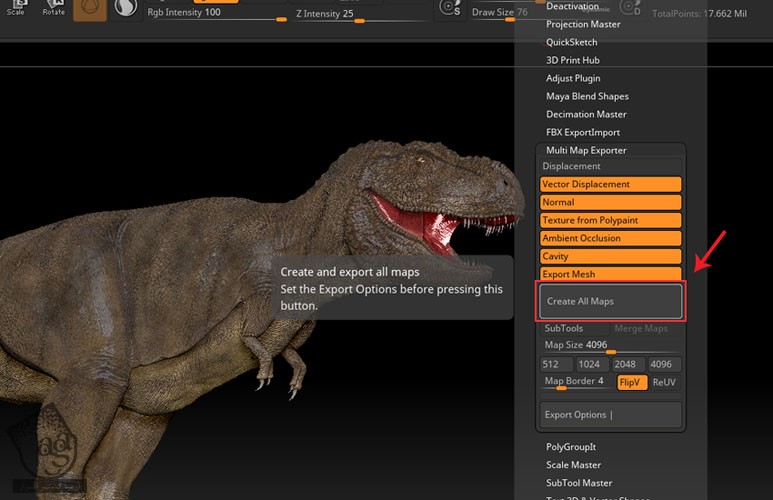The height and width of the screenshot is (500, 773).
Task: Select the Rotate tool icon
Action: 53,9
